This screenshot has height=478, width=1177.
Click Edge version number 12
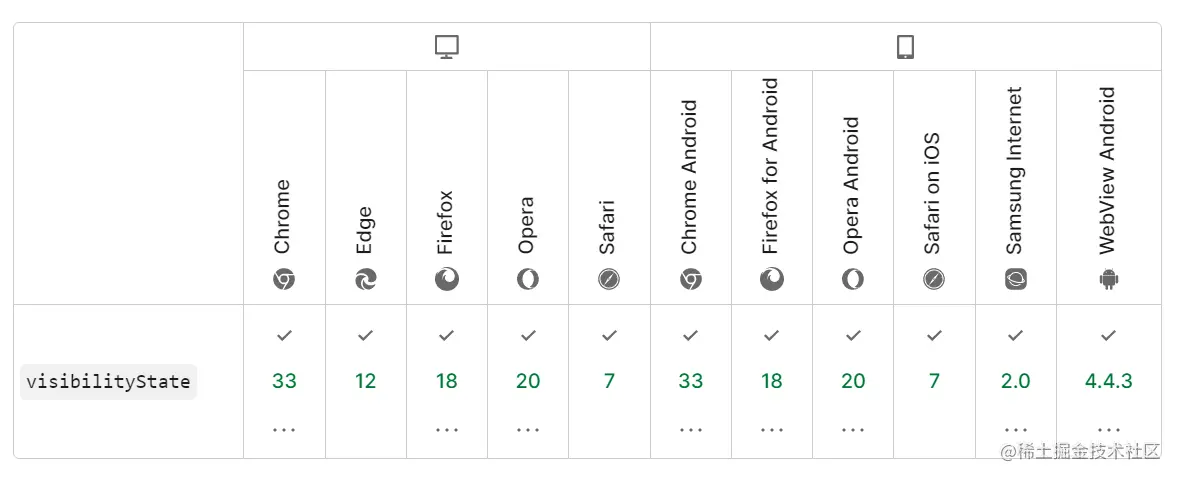(365, 381)
